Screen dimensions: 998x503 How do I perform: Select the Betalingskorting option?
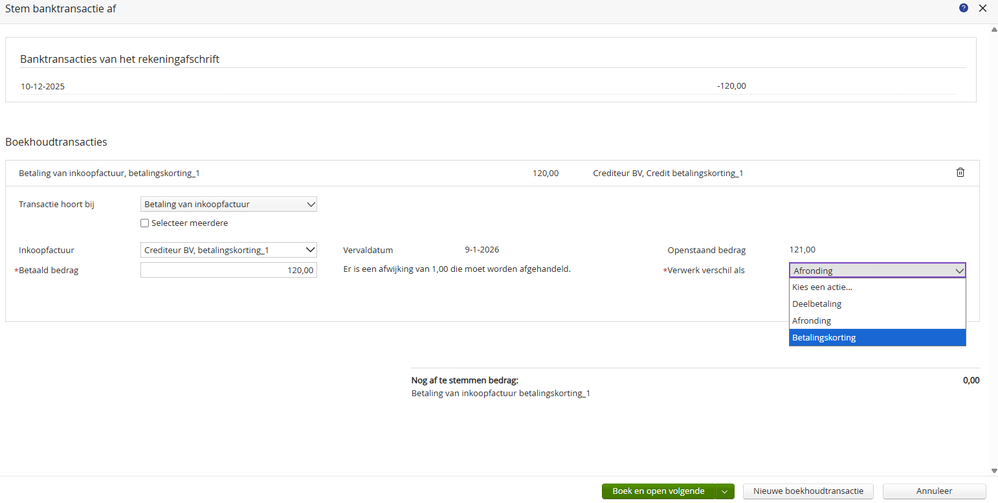coord(877,337)
